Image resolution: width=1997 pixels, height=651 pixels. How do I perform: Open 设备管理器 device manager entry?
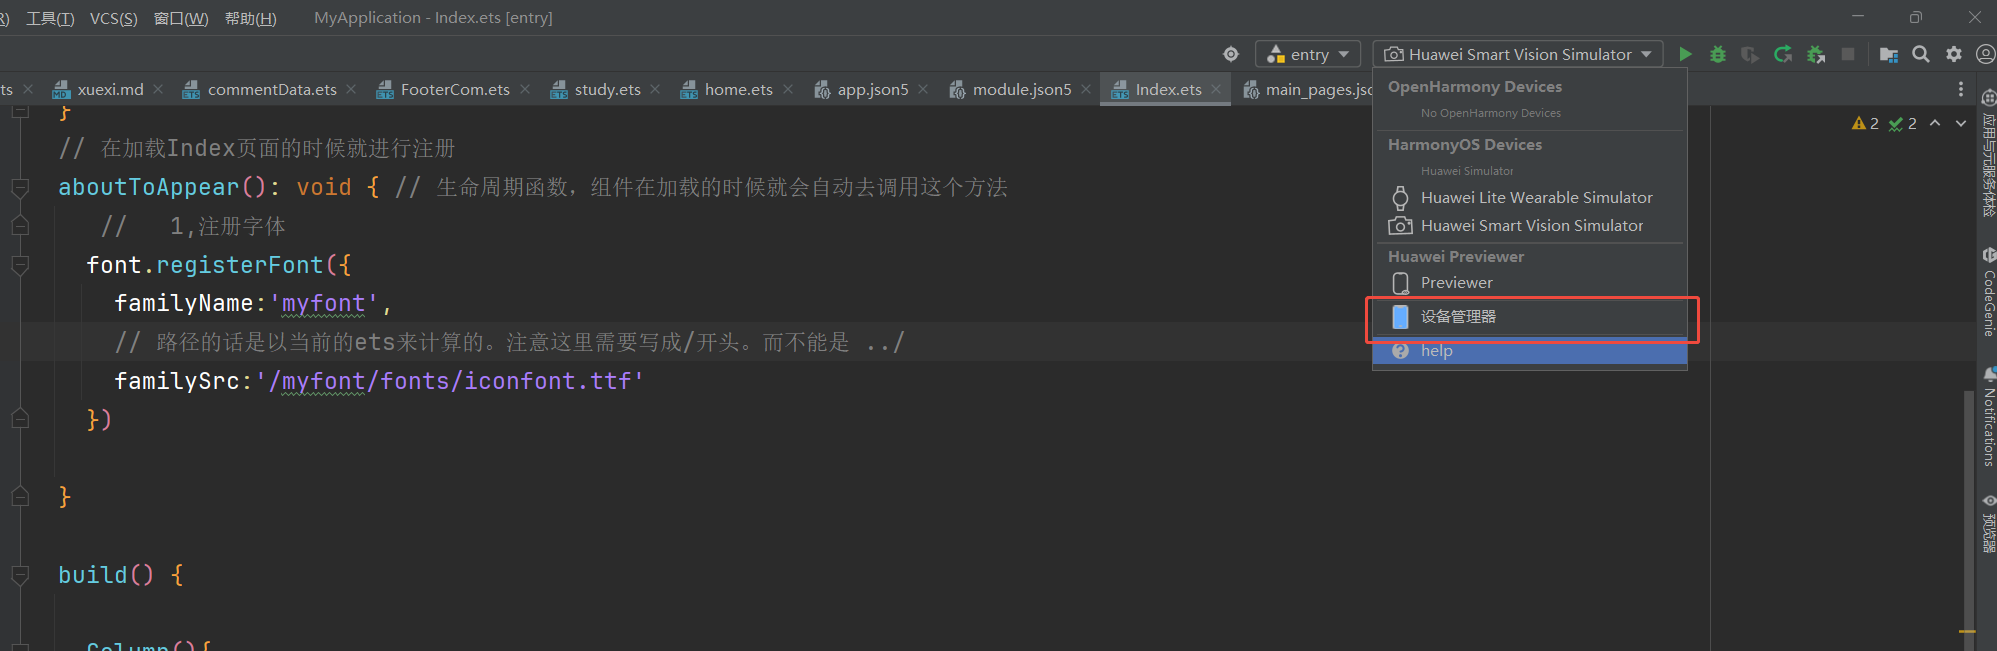[x=1530, y=316]
